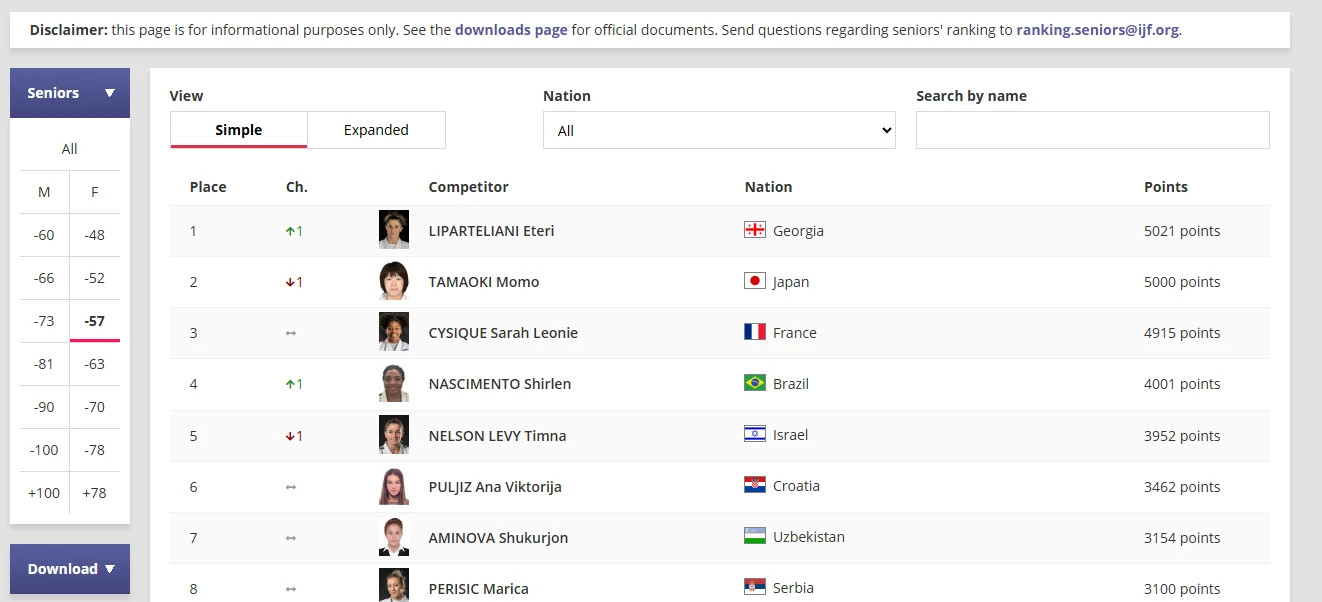Click Georgia flag icon
Screen dimensions: 1322x602
click(755, 230)
